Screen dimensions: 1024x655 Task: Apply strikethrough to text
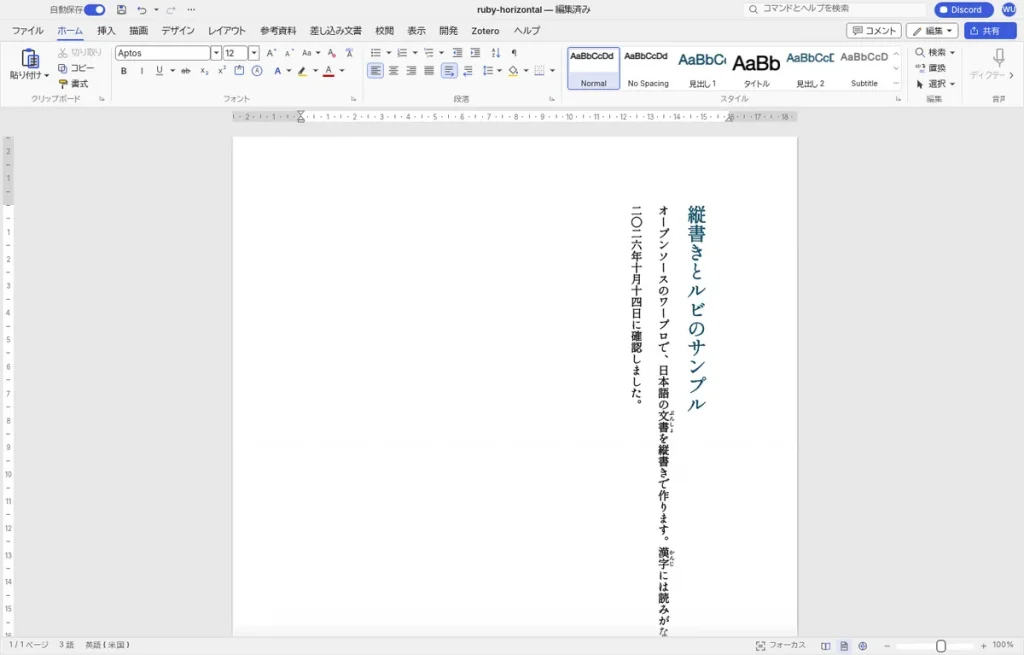point(185,71)
